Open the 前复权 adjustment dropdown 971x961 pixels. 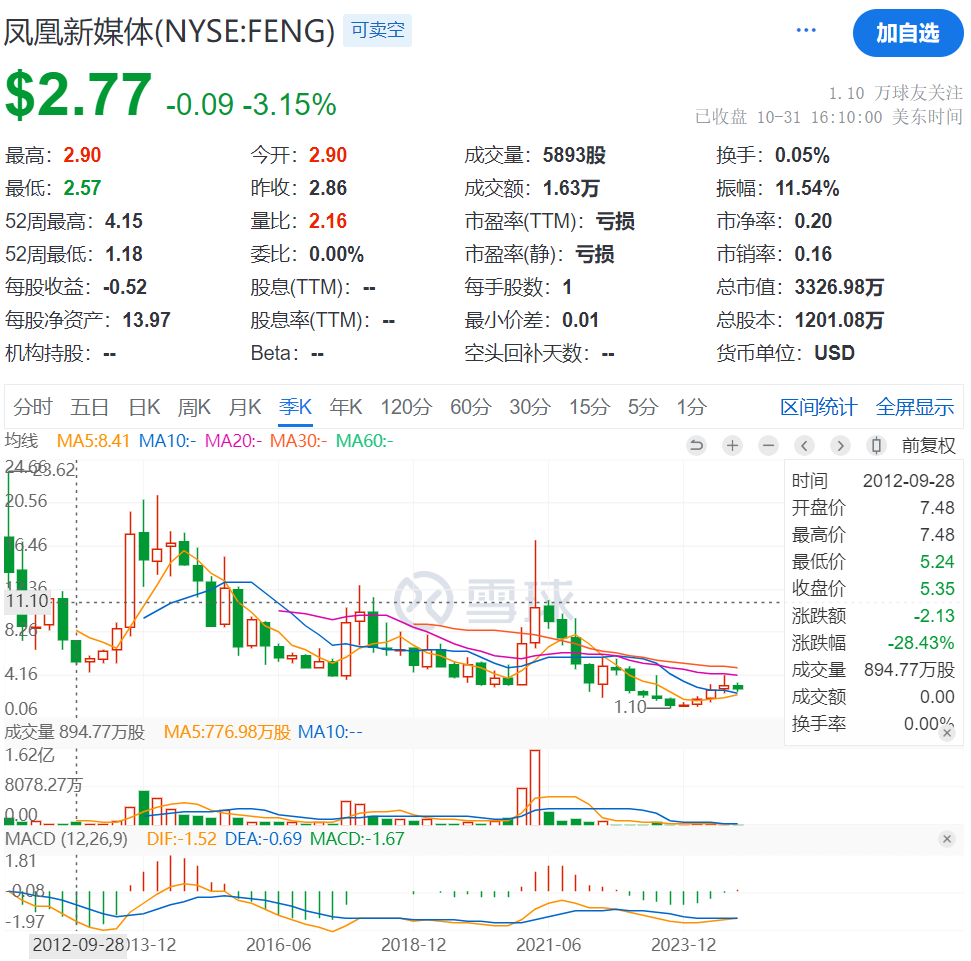(928, 445)
